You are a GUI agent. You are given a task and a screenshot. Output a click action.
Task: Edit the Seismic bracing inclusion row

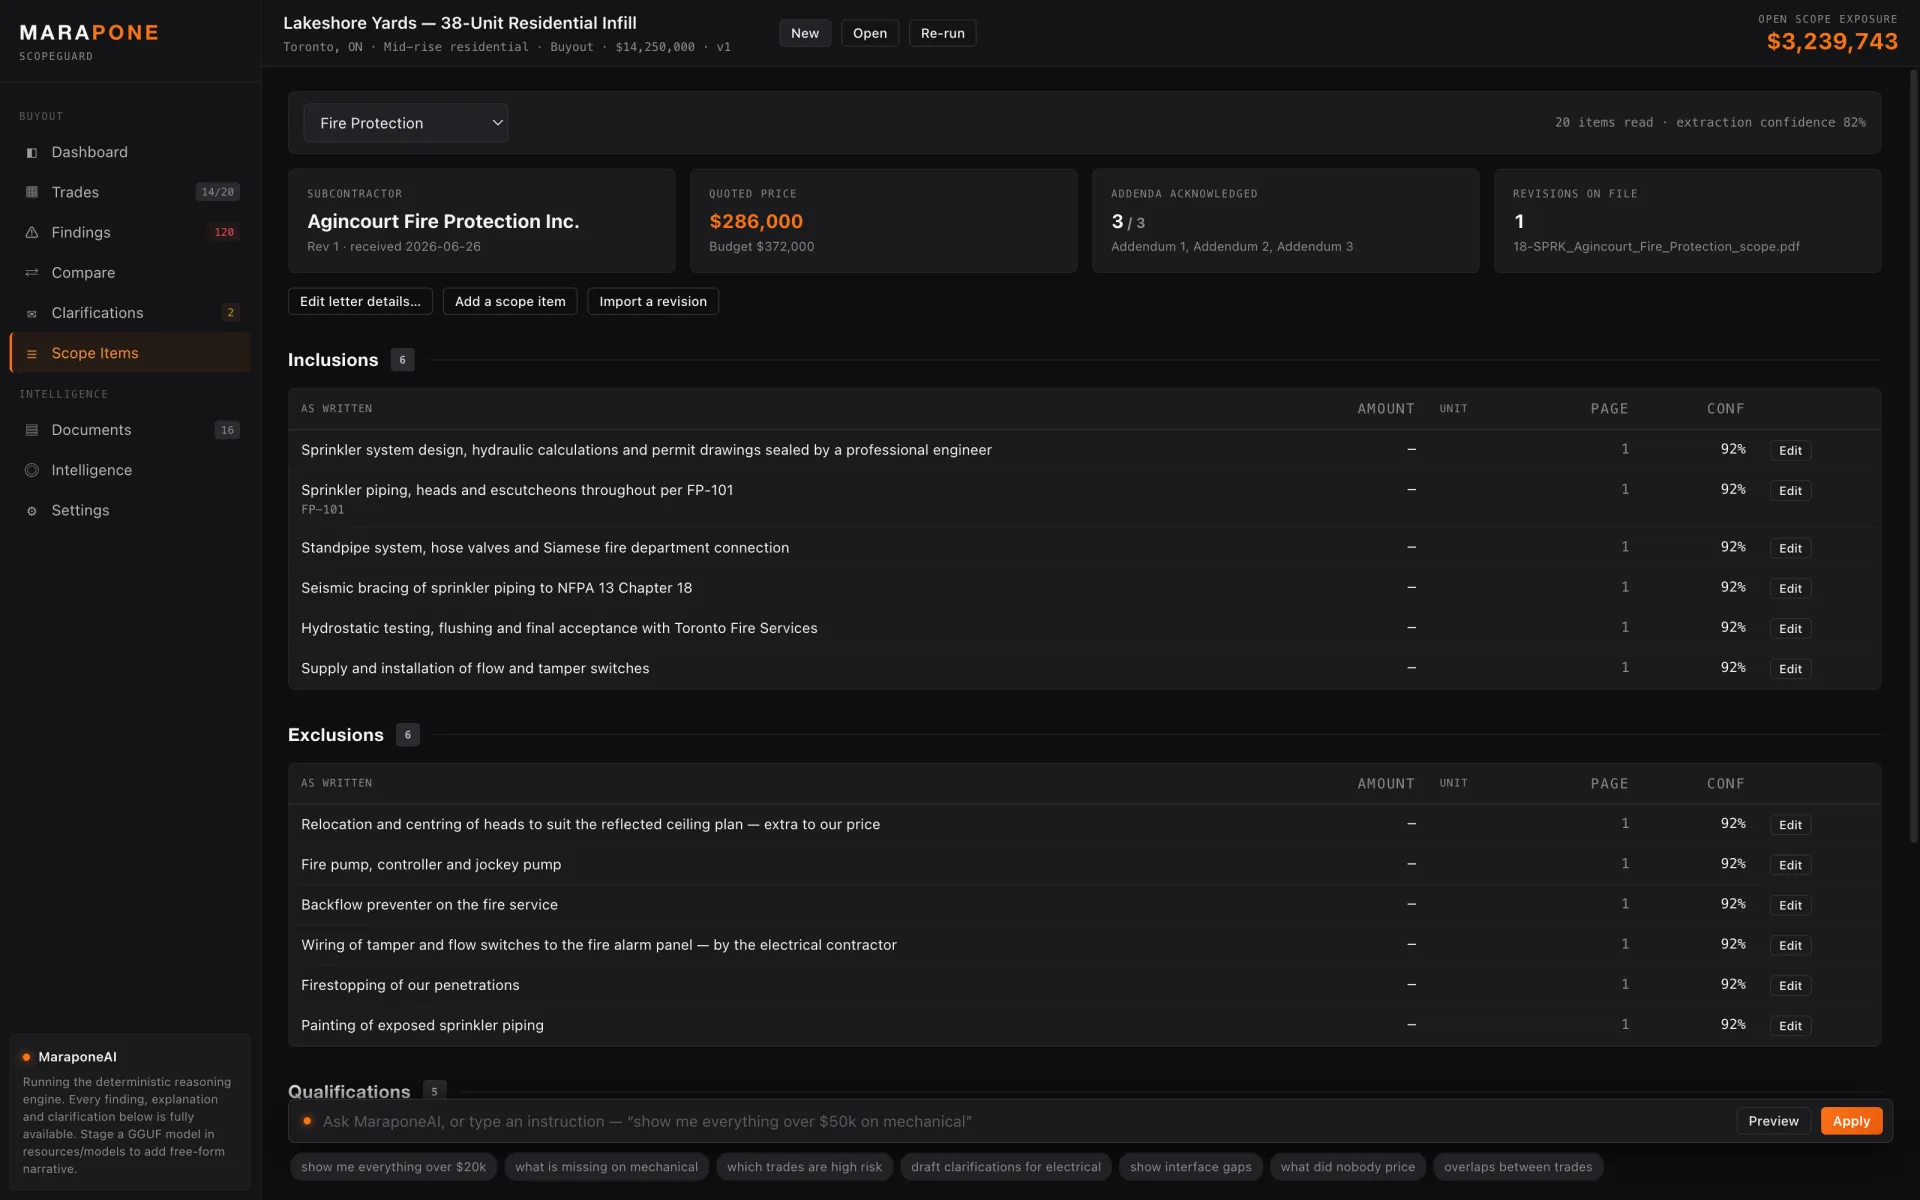(1790, 589)
